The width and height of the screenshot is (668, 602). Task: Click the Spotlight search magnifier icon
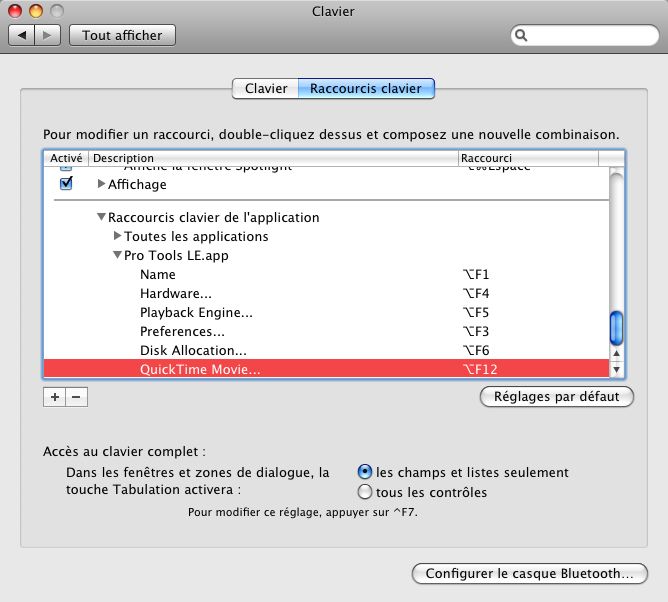[522, 35]
